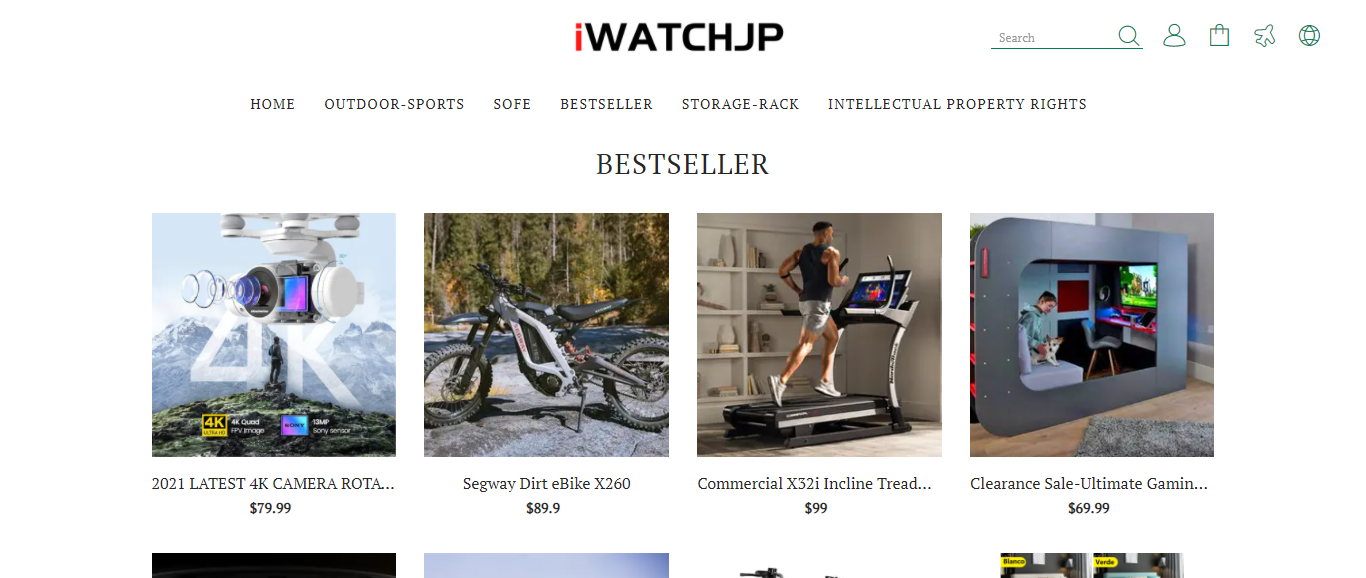This screenshot has width=1366, height=578.
Task: Click the airplane tracking icon
Action: [x=1265, y=36]
